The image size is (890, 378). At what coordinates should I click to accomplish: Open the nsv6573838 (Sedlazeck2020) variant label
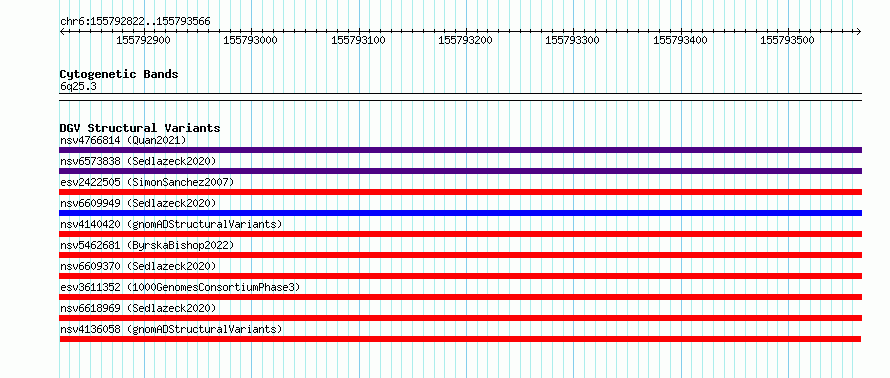pos(138,161)
